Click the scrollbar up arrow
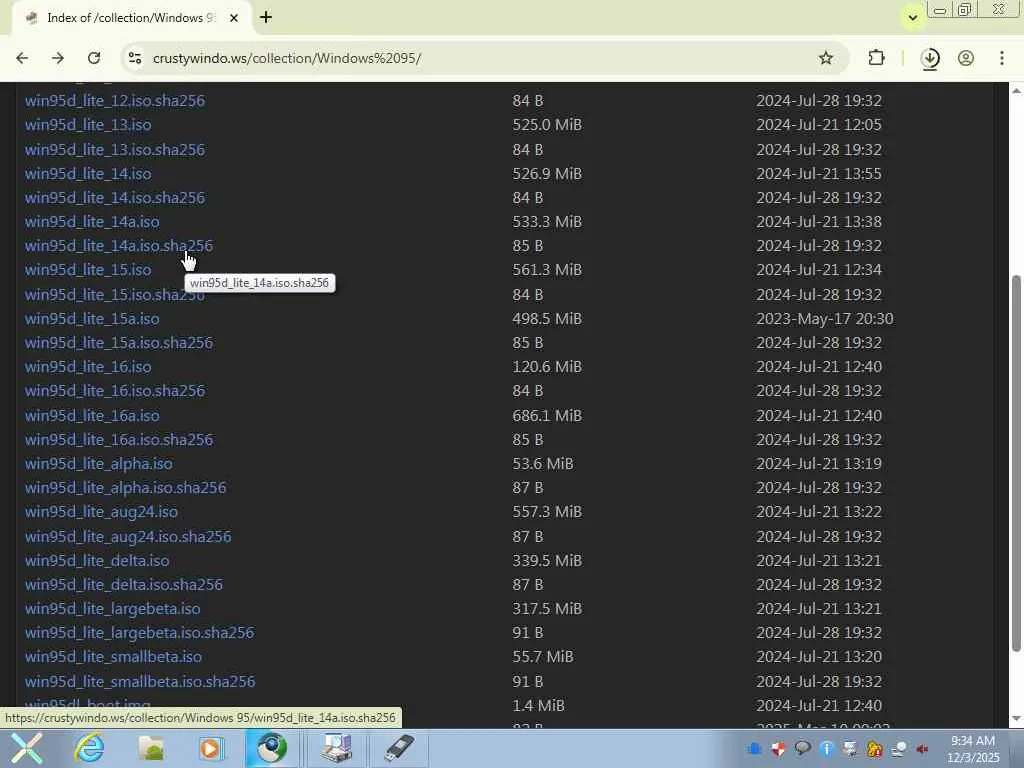 1016,90
